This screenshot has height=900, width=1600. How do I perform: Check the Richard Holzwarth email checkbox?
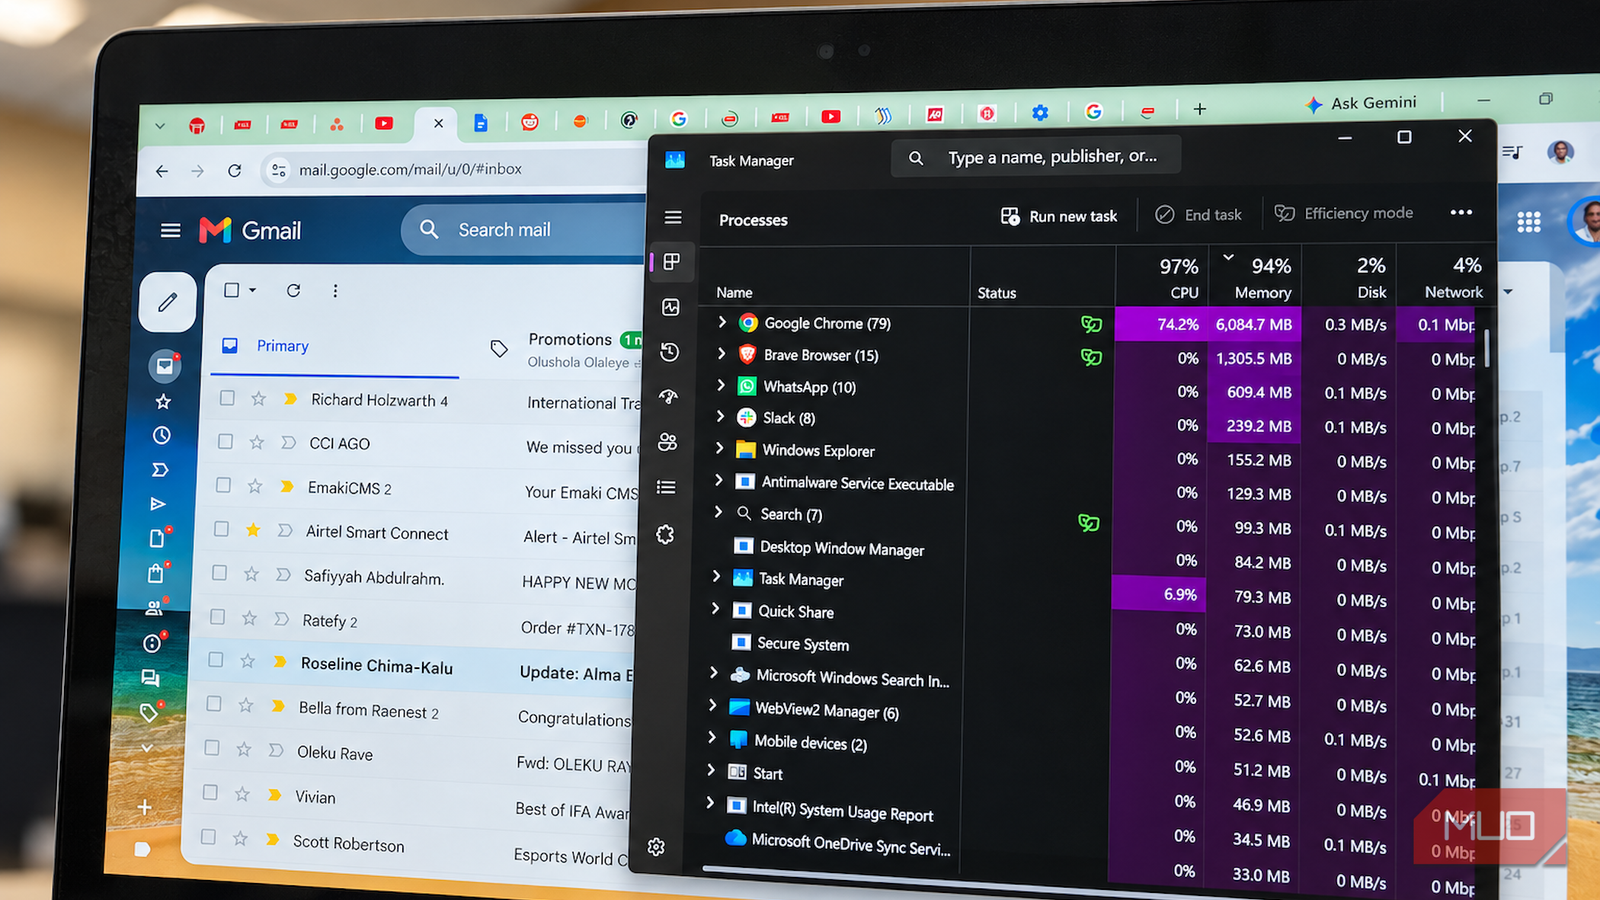227,398
